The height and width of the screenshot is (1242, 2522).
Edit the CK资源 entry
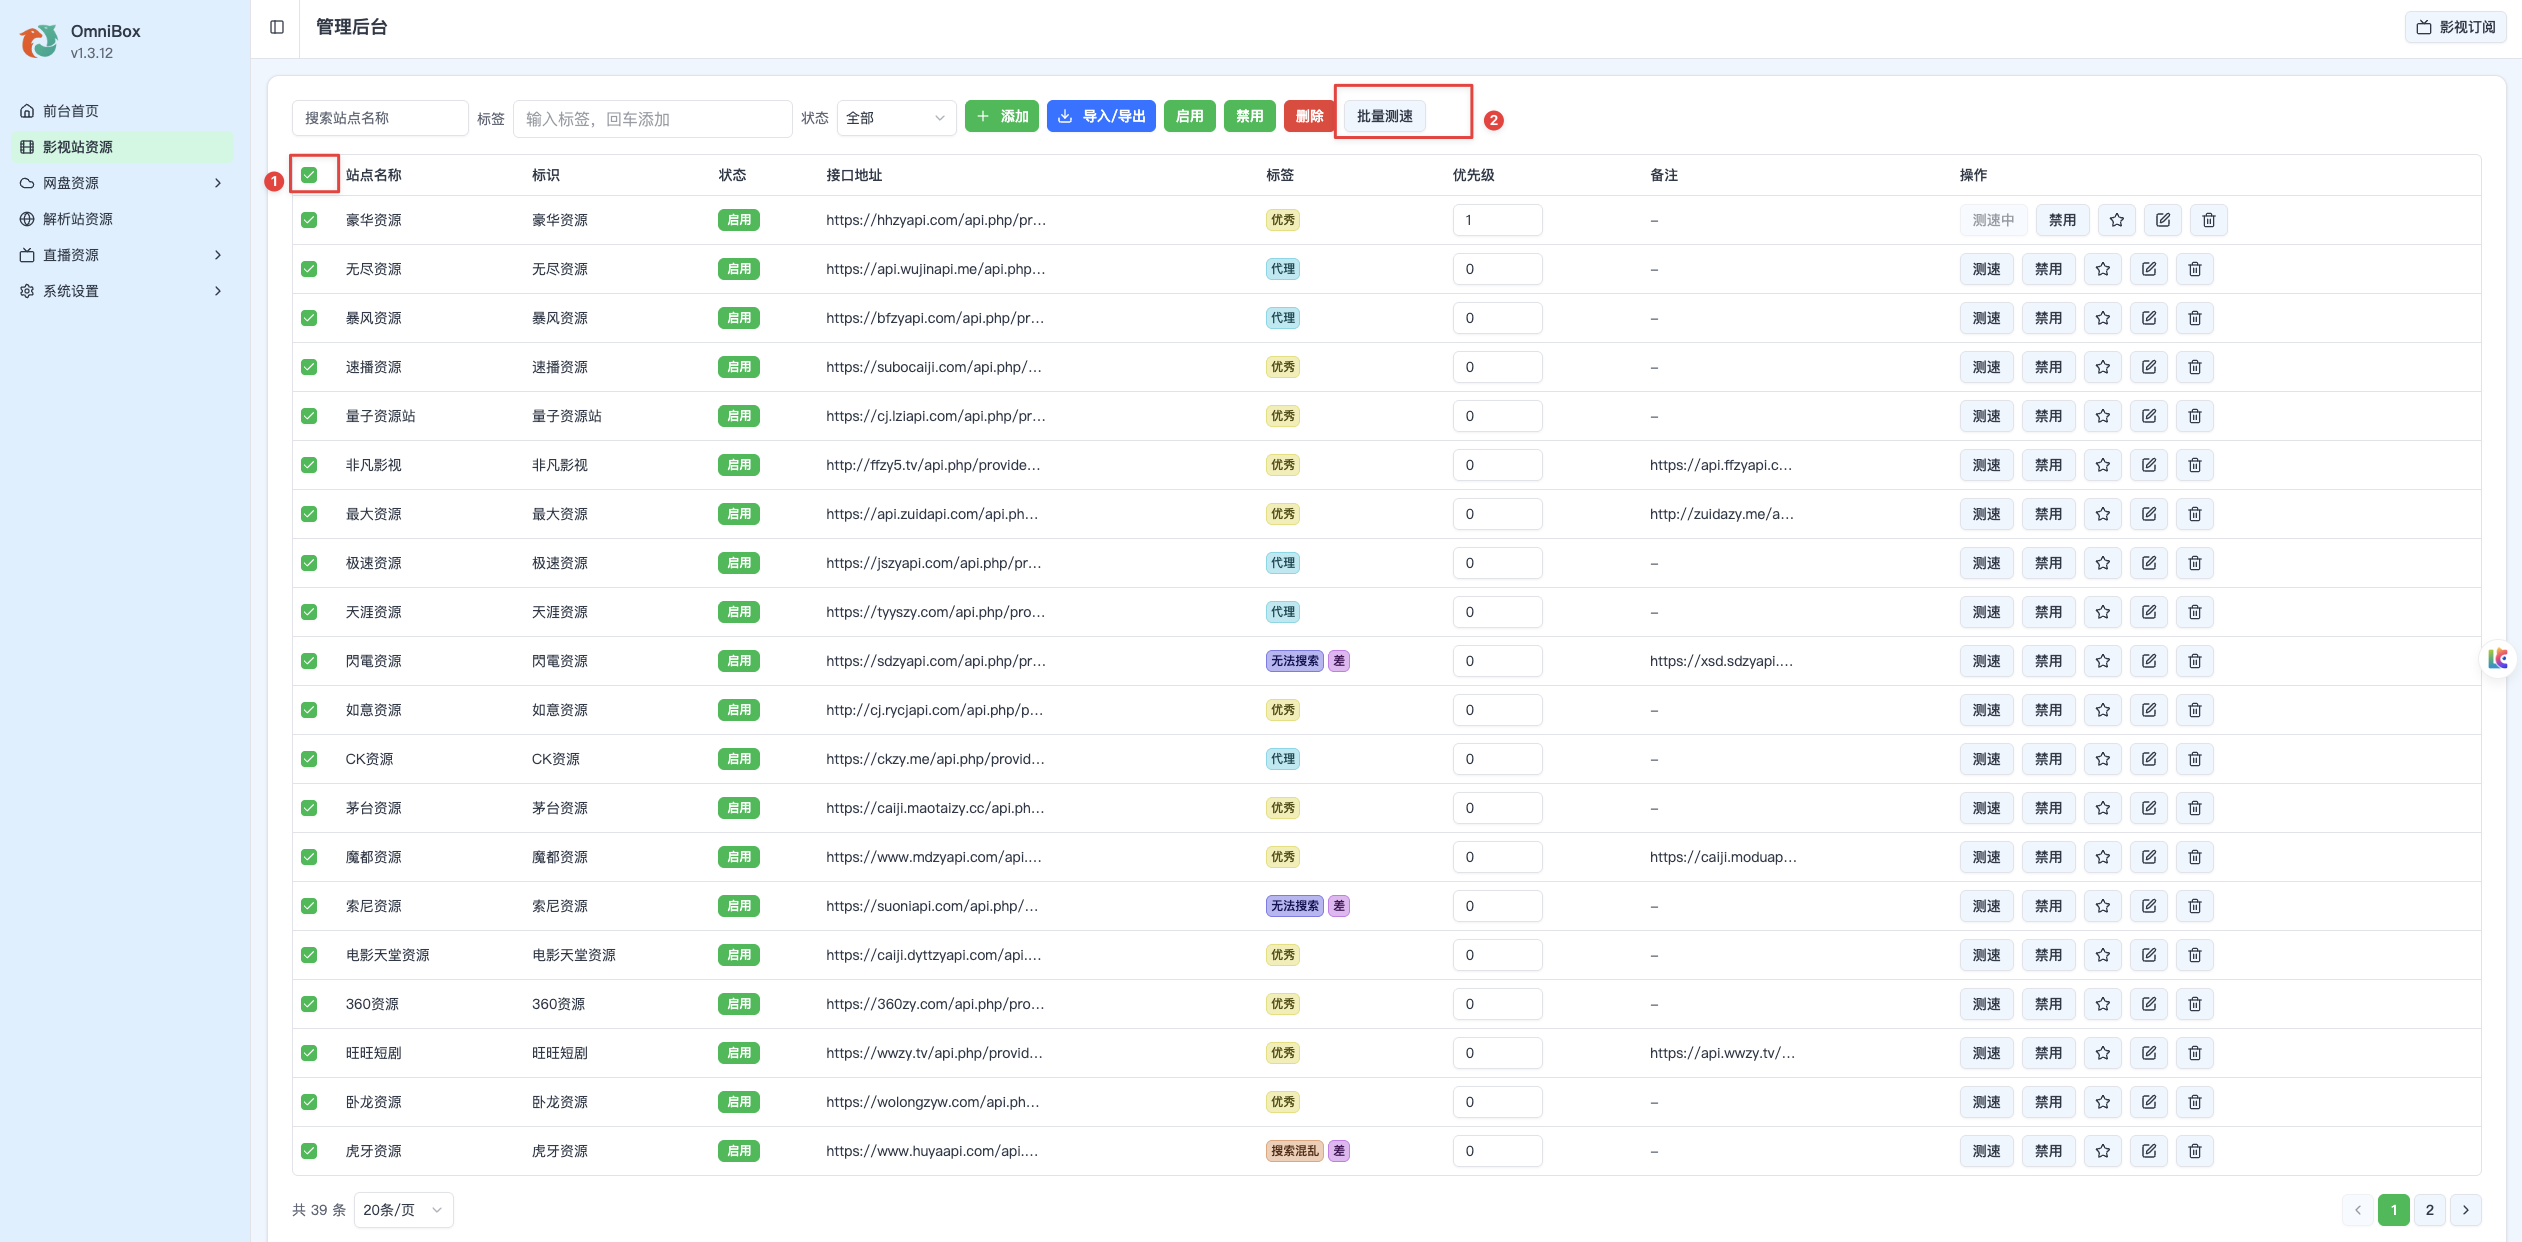(x=2149, y=759)
